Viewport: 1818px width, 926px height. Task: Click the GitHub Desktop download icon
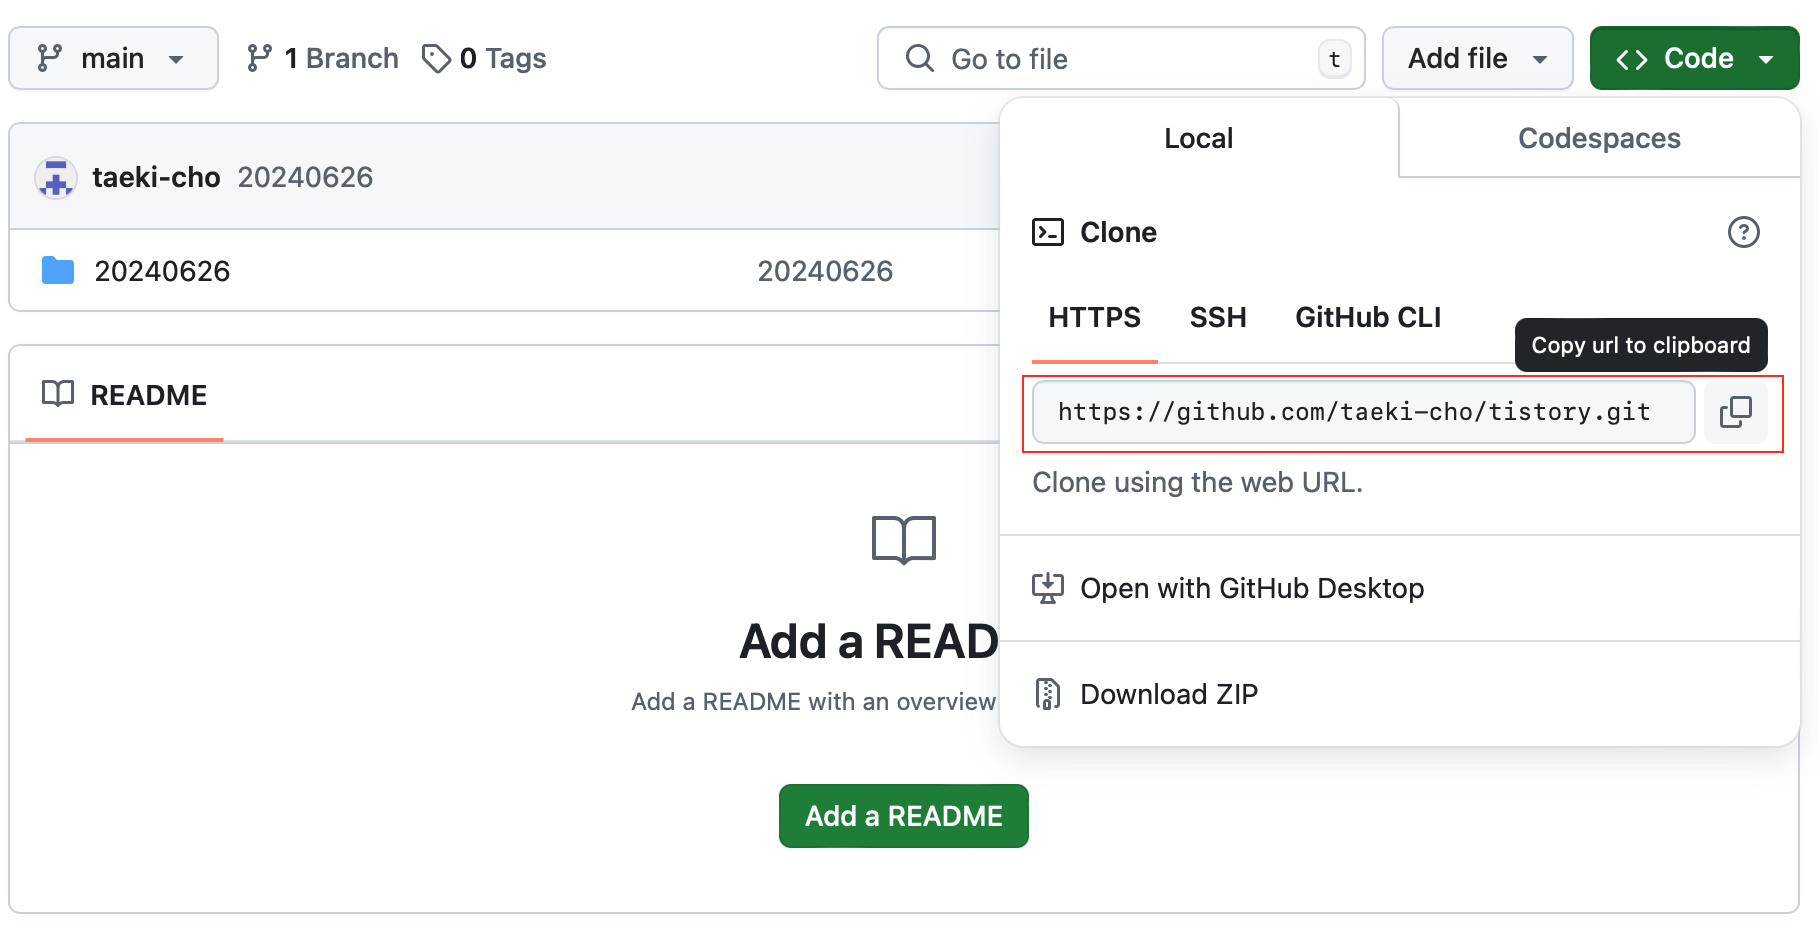tap(1048, 588)
